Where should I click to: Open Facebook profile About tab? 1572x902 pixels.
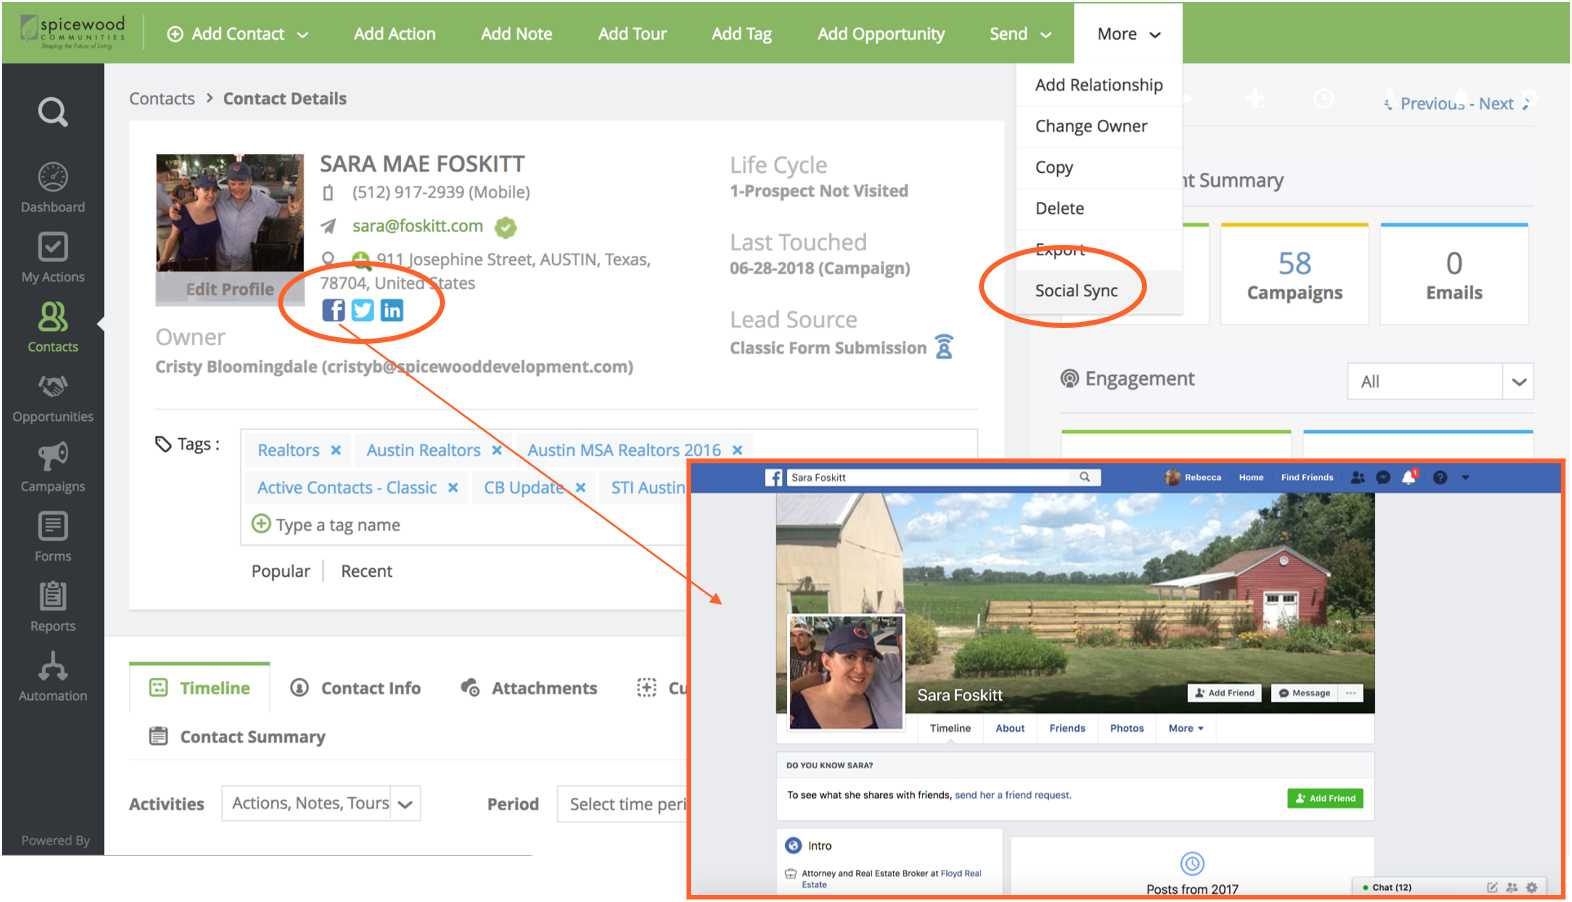click(x=1010, y=728)
